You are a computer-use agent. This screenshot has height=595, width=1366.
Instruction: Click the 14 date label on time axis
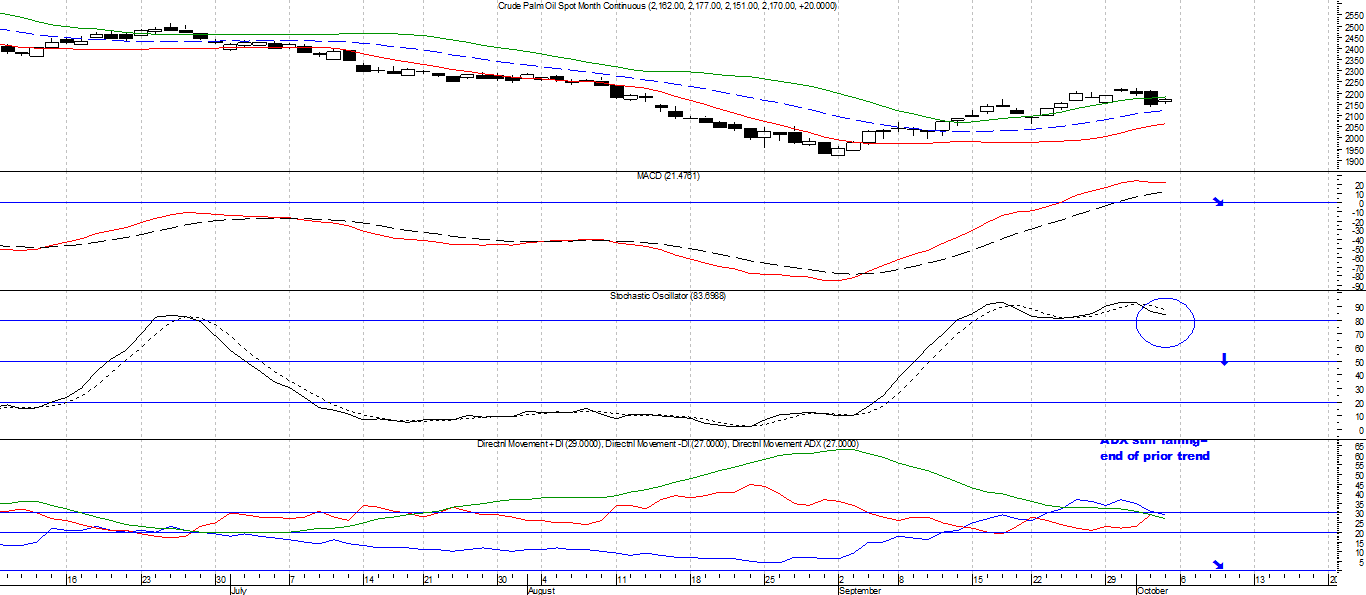point(369,579)
